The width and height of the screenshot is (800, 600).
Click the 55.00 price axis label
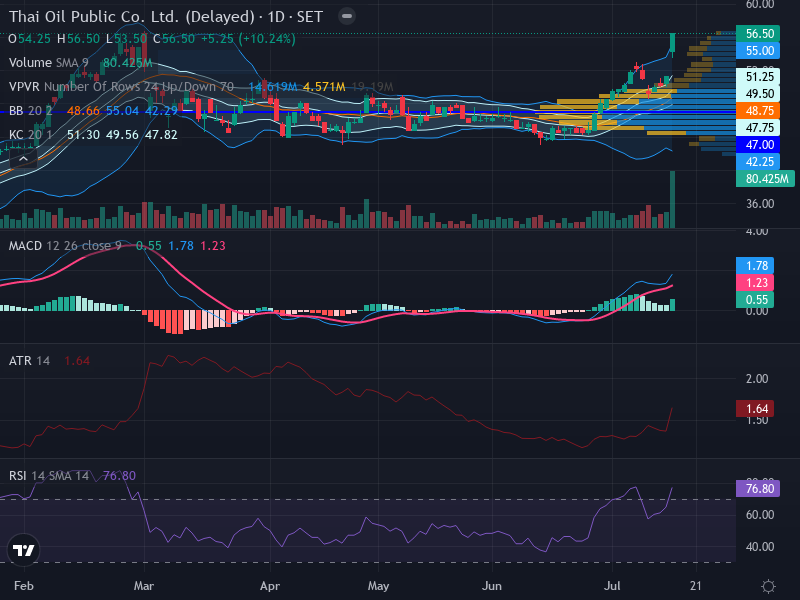point(758,51)
